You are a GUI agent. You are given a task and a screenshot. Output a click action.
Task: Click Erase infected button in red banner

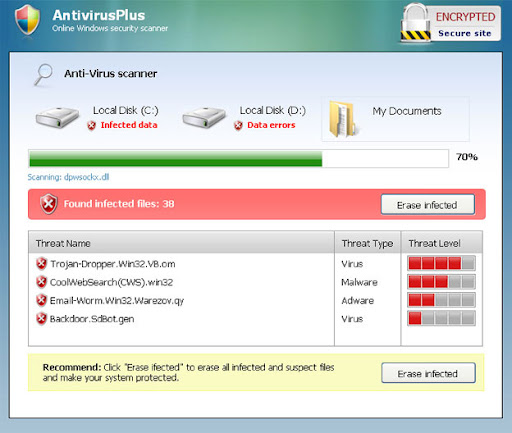pyautogui.click(x=428, y=205)
